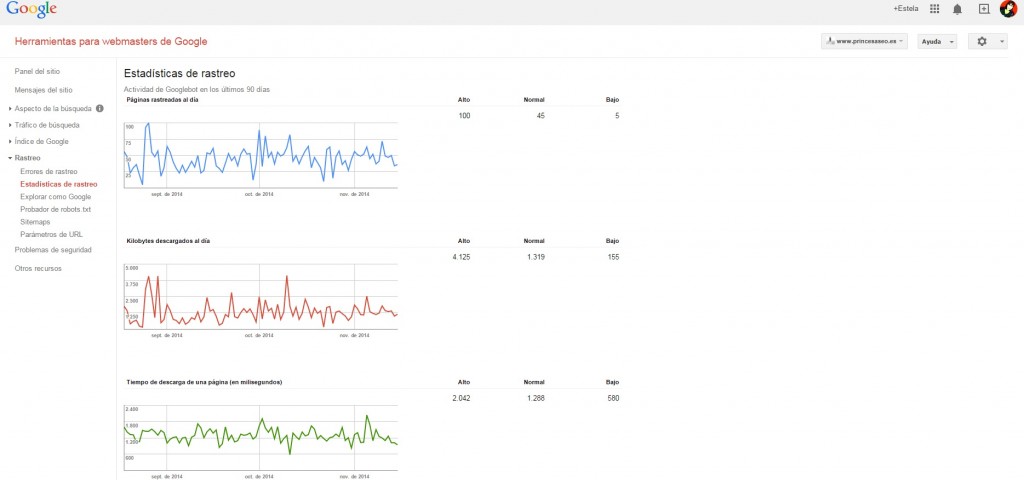Click the green Tiempo de descarga chart

[x=261, y=438]
